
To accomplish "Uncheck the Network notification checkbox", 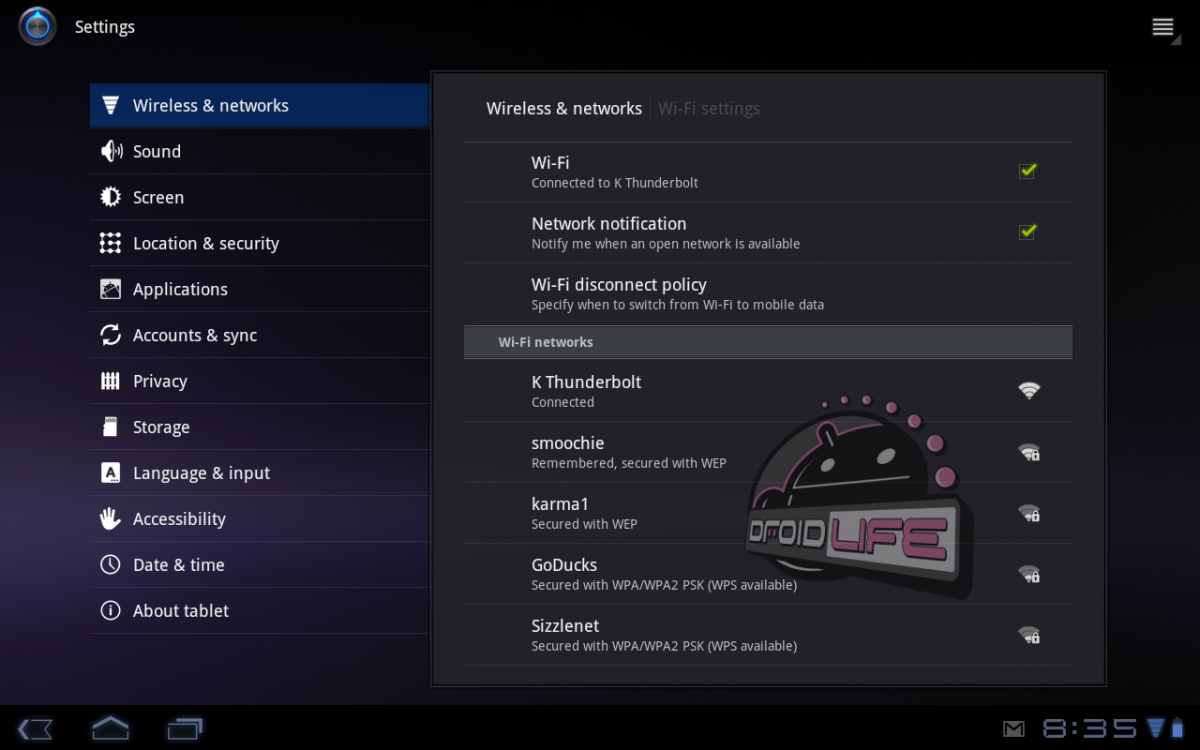I will click(1027, 232).
